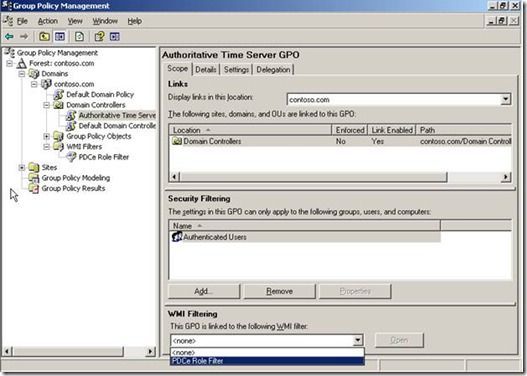The width and height of the screenshot is (527, 376).
Task: Toggle the Show/Hide console tree icon
Action: point(60,36)
